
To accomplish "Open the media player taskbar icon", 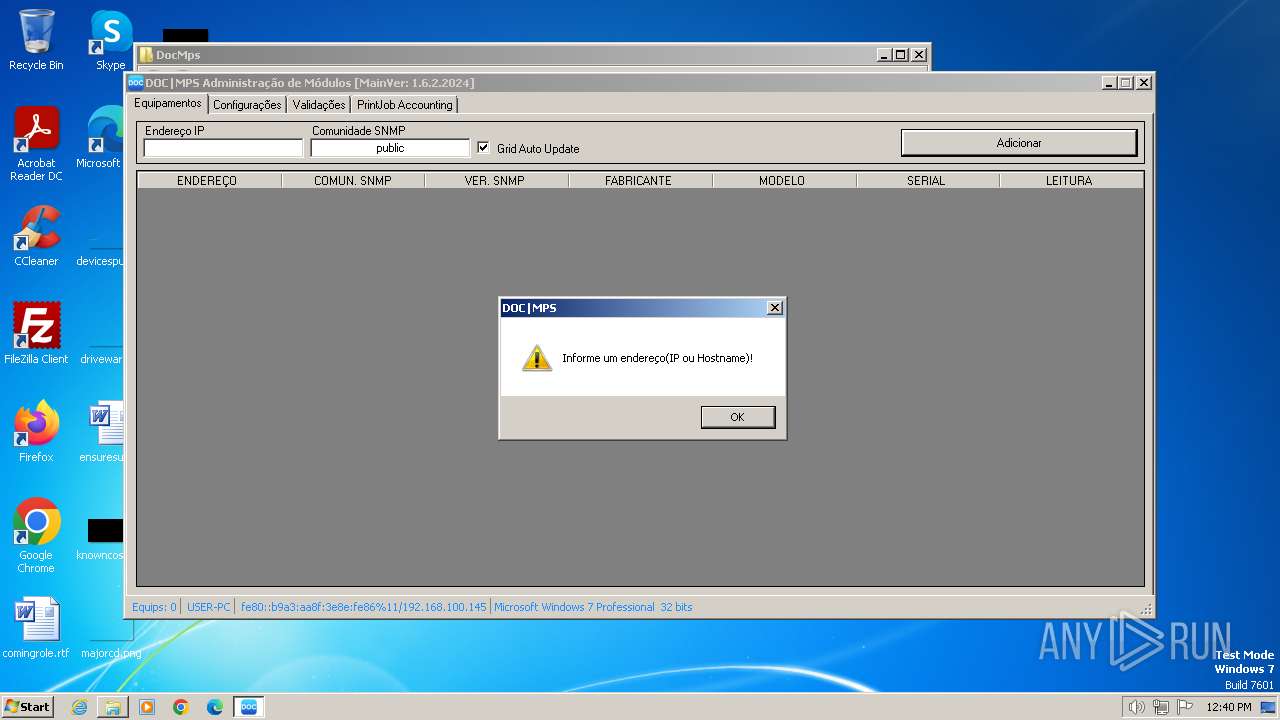I will pyautogui.click(x=147, y=707).
